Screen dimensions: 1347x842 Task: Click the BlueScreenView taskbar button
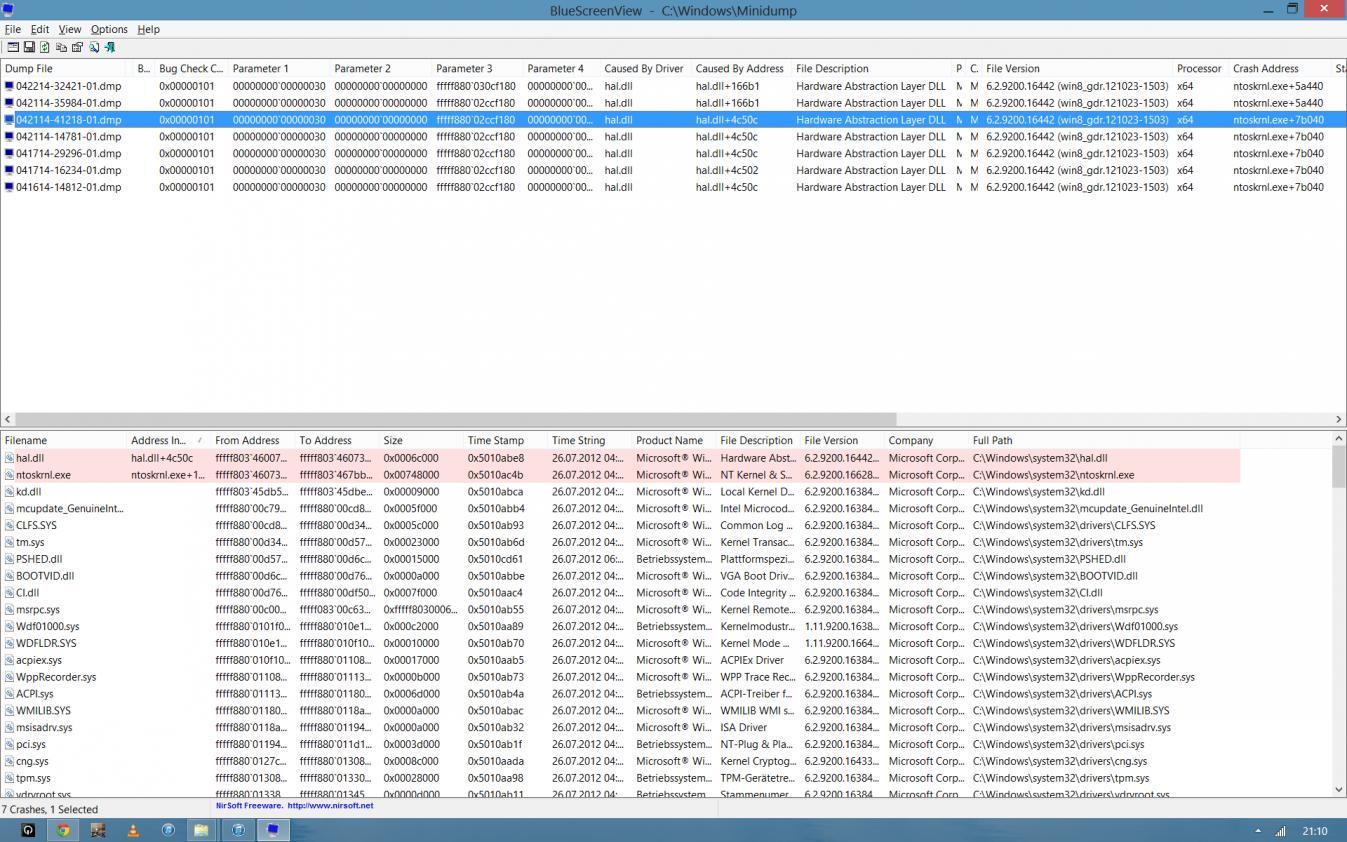[271, 830]
